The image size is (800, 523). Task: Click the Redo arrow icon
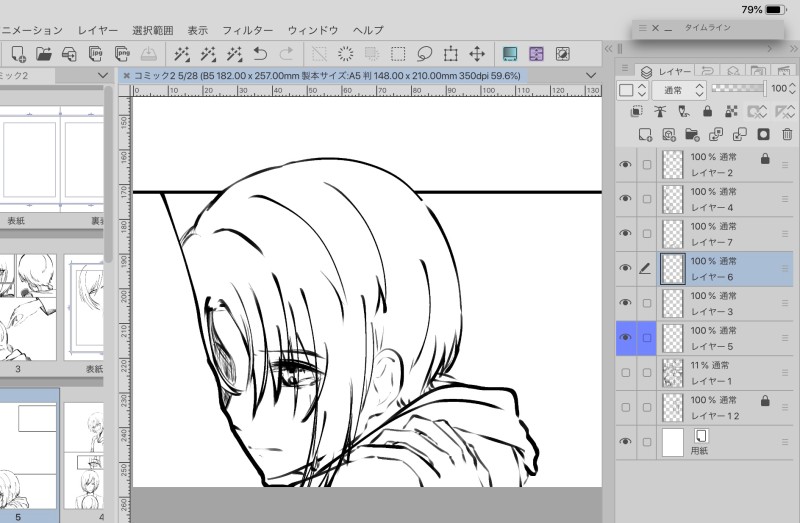coord(287,54)
